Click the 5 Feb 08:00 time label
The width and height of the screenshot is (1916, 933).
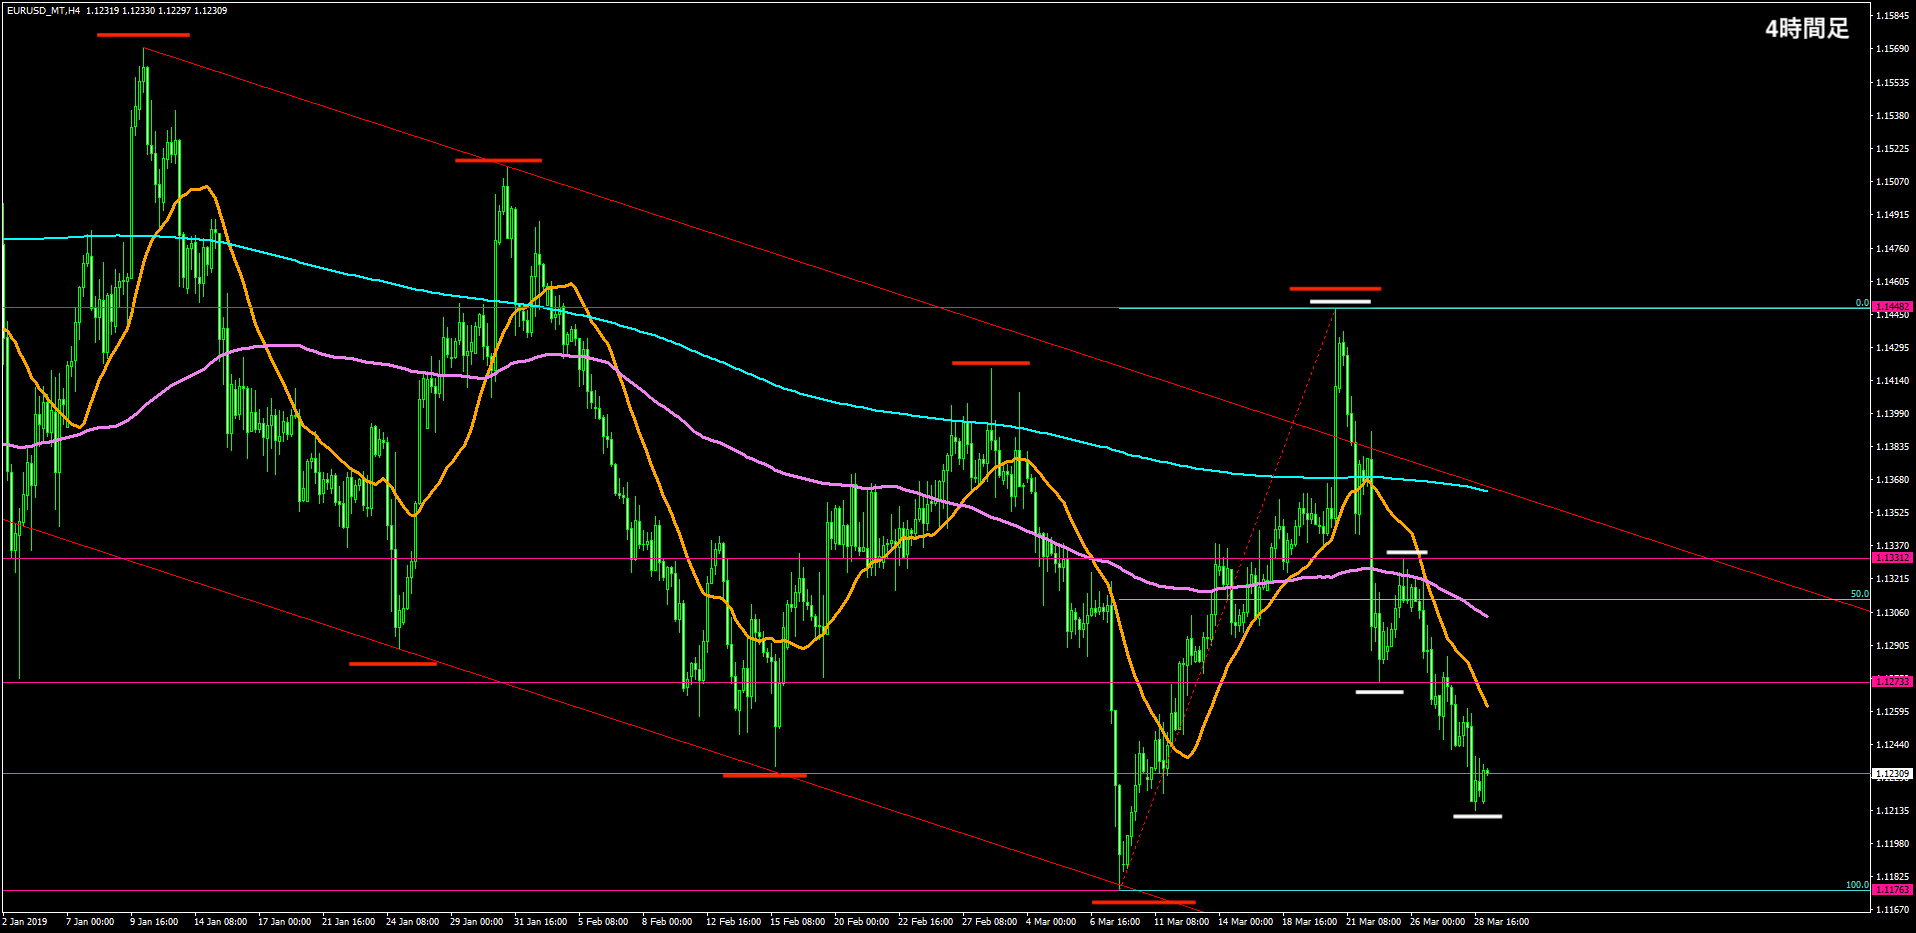coord(603,922)
